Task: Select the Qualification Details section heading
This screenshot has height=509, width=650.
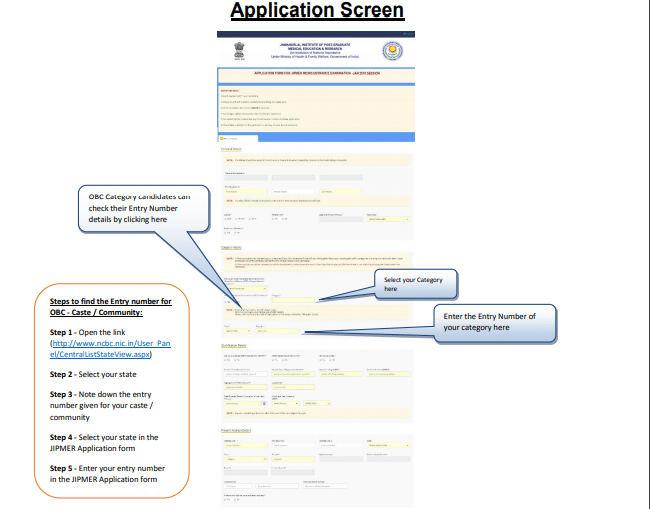Action: tap(239, 345)
